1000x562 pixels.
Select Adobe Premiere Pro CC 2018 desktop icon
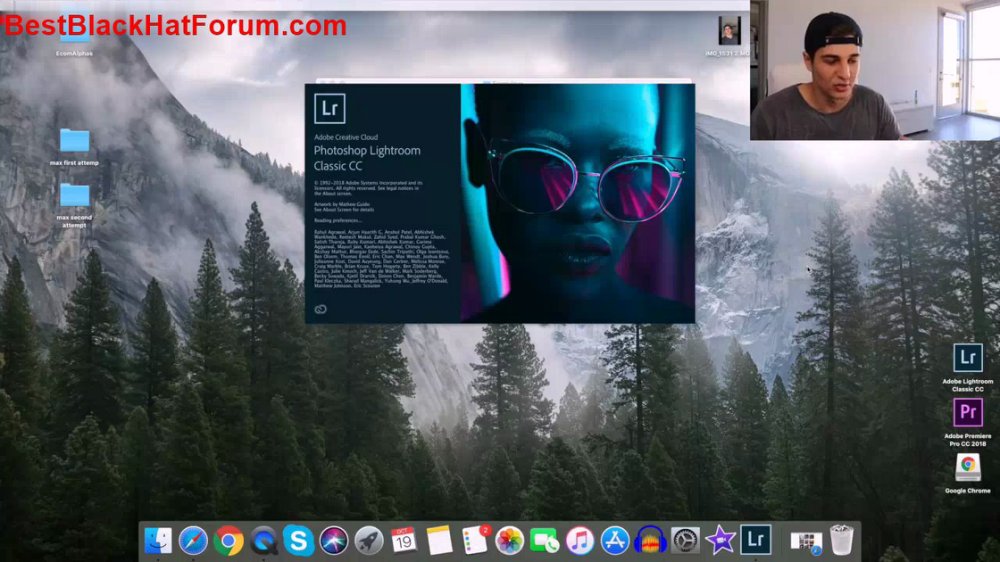point(967,422)
